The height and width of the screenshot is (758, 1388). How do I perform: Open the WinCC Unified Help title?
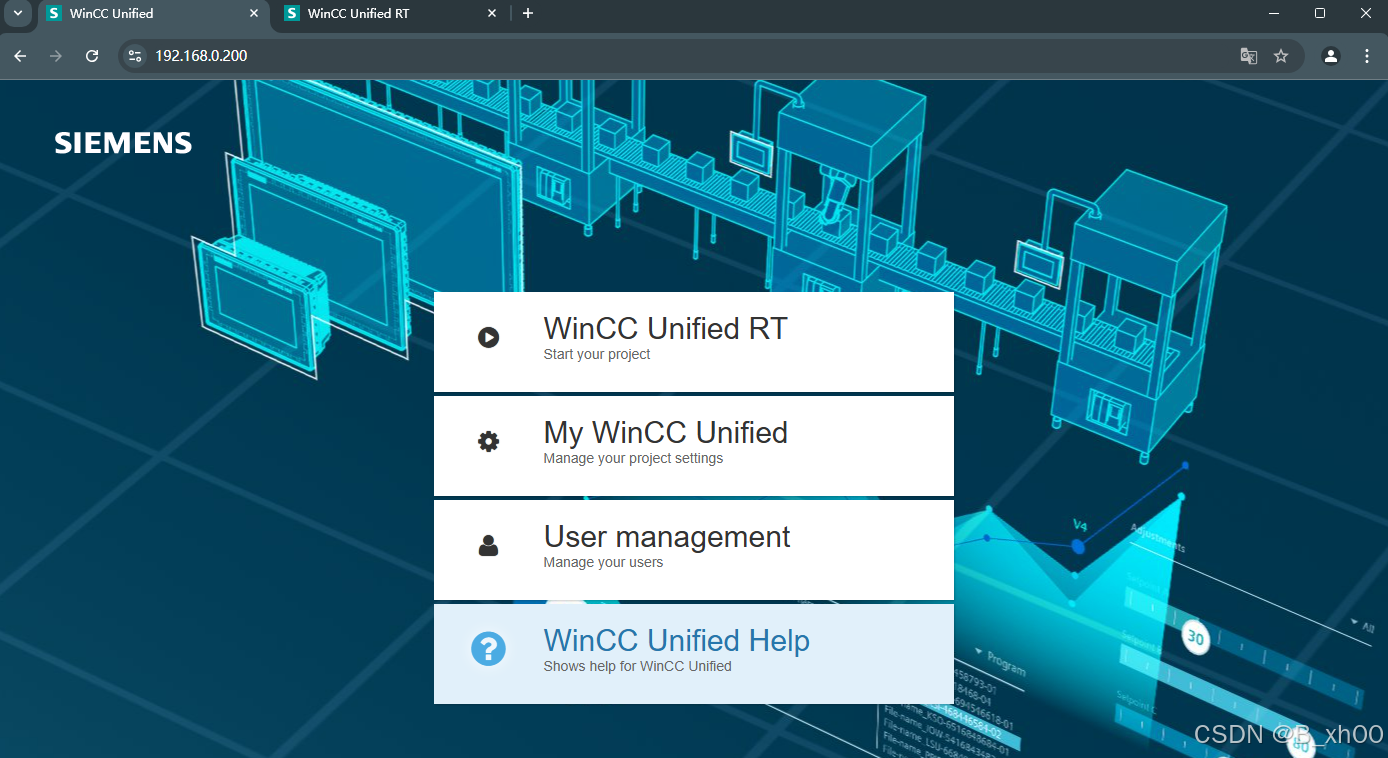coord(676,640)
